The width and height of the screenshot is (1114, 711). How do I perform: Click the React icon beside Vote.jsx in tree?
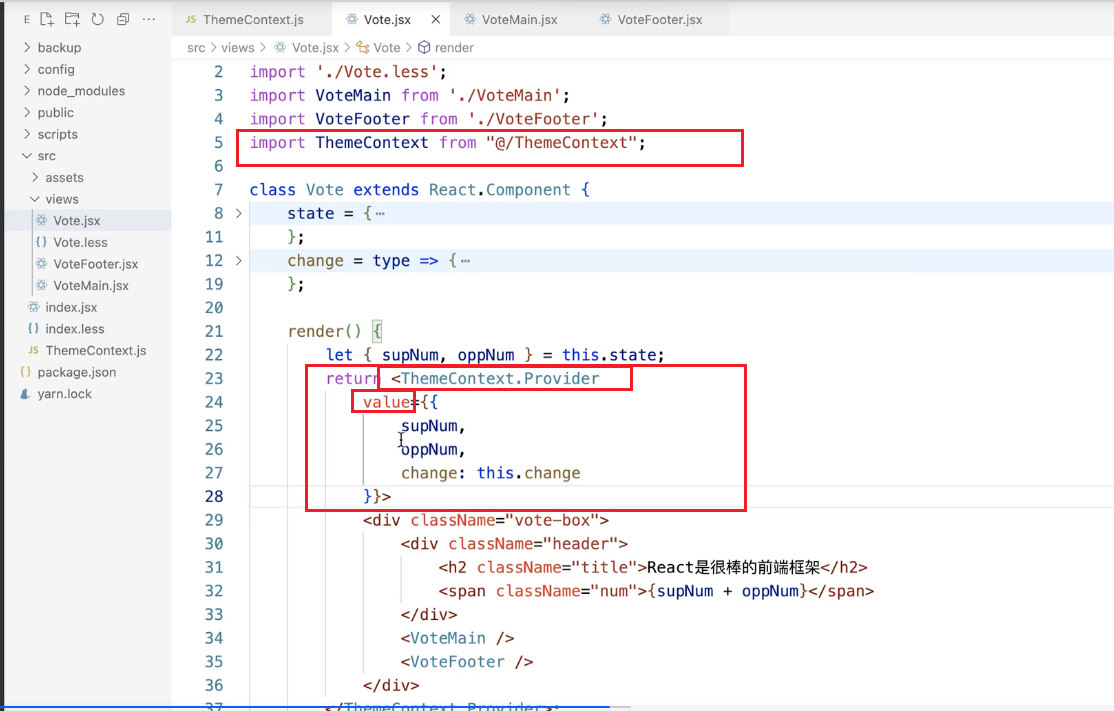(41, 220)
